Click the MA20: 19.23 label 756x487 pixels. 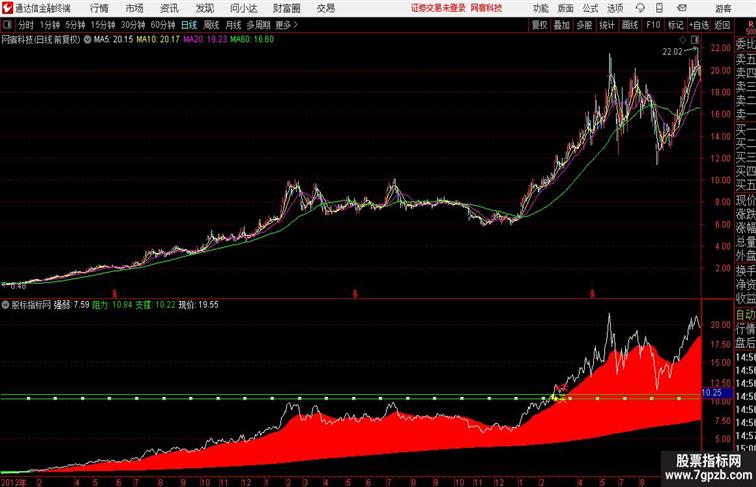pos(204,40)
